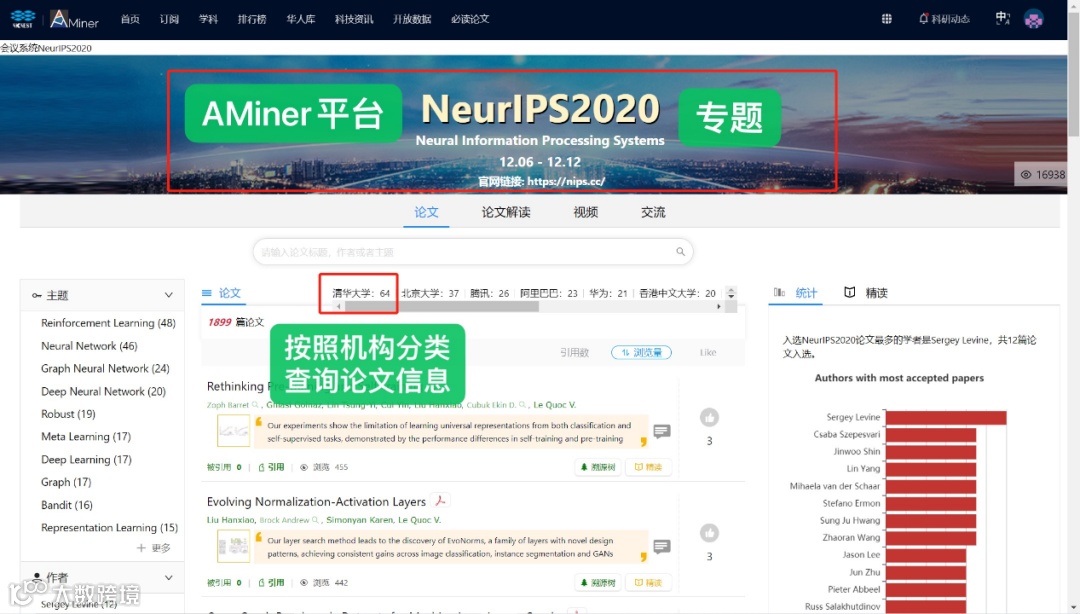Screen dimensions: 1080x614
Task: Open the statistics tab
Action: click(x=806, y=293)
